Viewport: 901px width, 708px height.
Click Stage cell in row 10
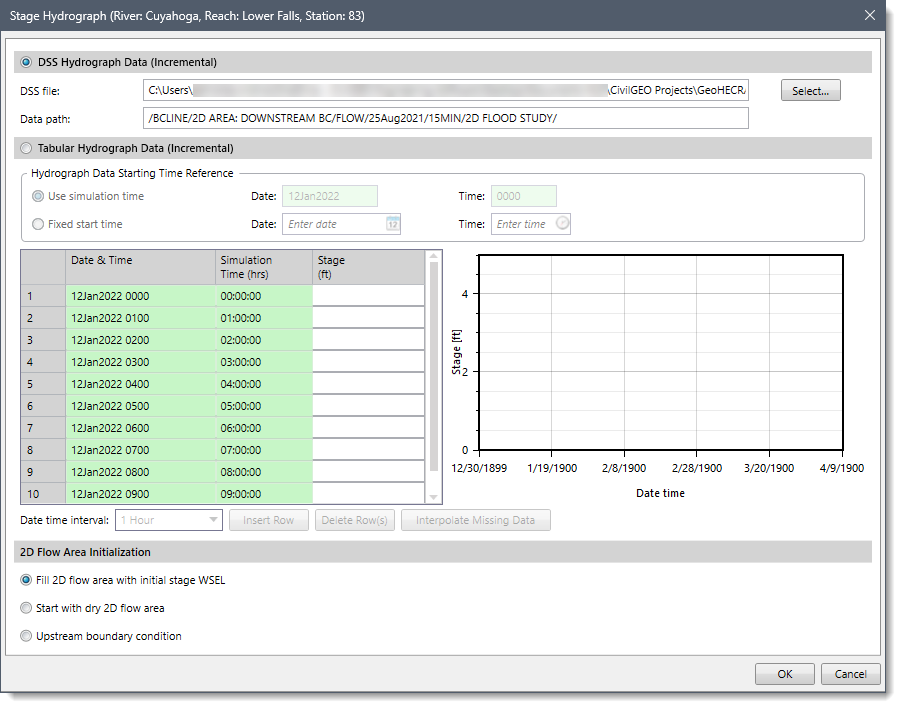[x=368, y=494]
